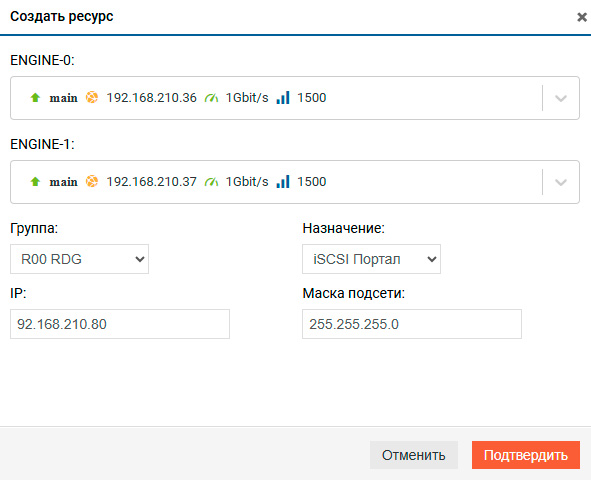The width and height of the screenshot is (591, 480).
Task: Open the Группа dropdown showing R00 RDG
Action: click(x=80, y=259)
